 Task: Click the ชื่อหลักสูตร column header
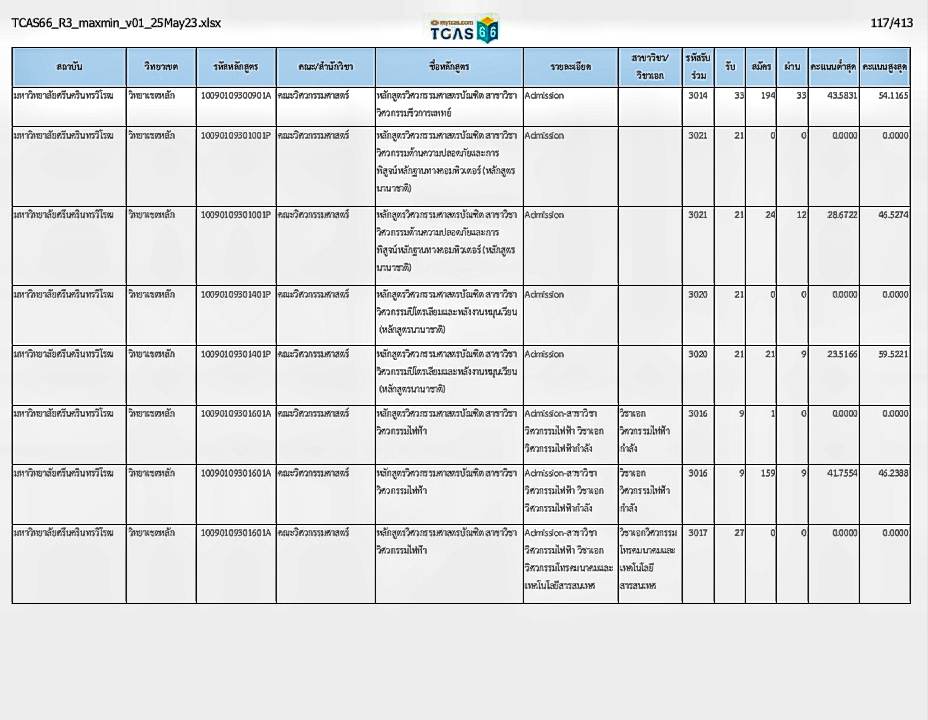448,67
